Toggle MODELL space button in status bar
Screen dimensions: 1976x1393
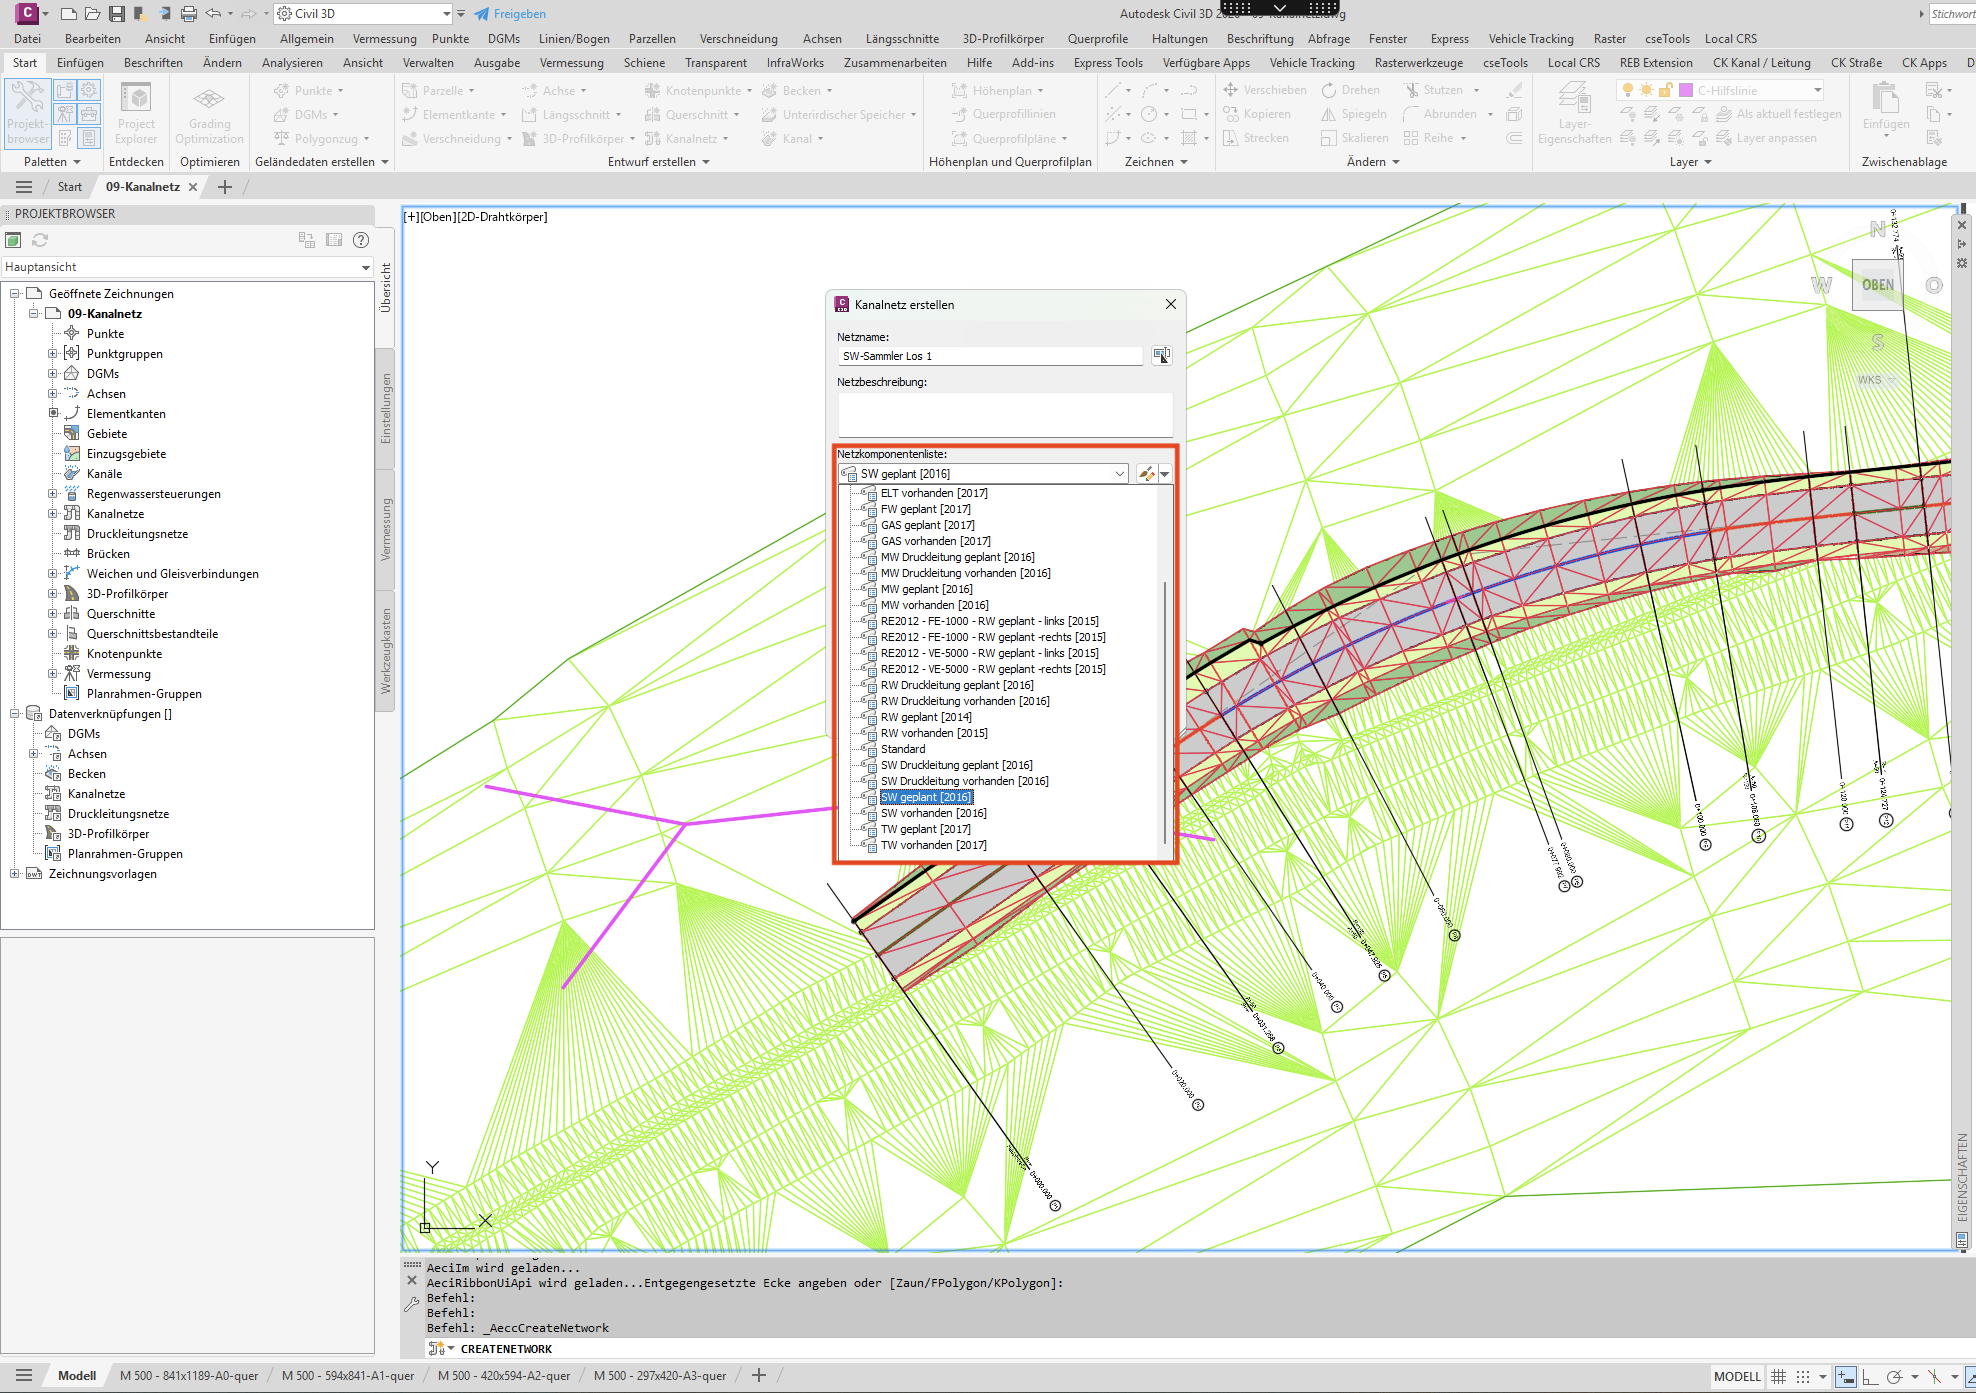[1737, 1377]
